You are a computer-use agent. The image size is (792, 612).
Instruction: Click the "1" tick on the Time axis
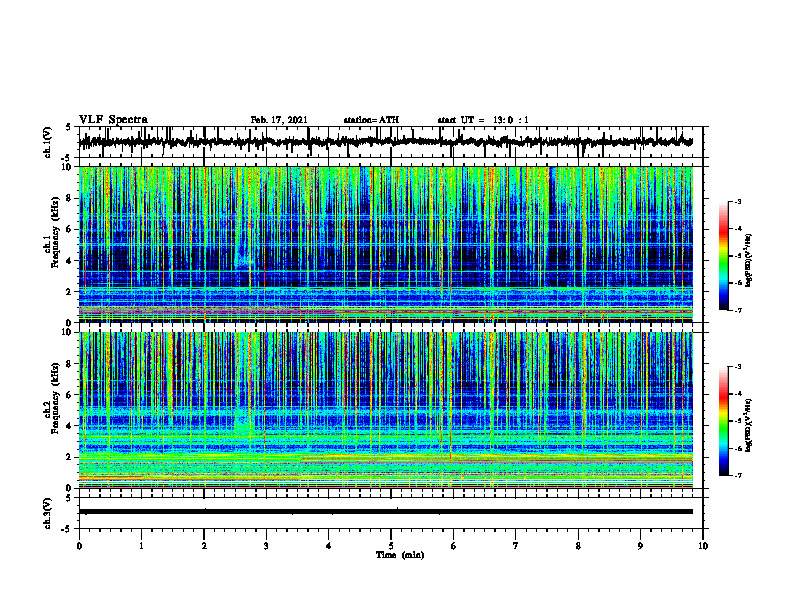click(141, 546)
